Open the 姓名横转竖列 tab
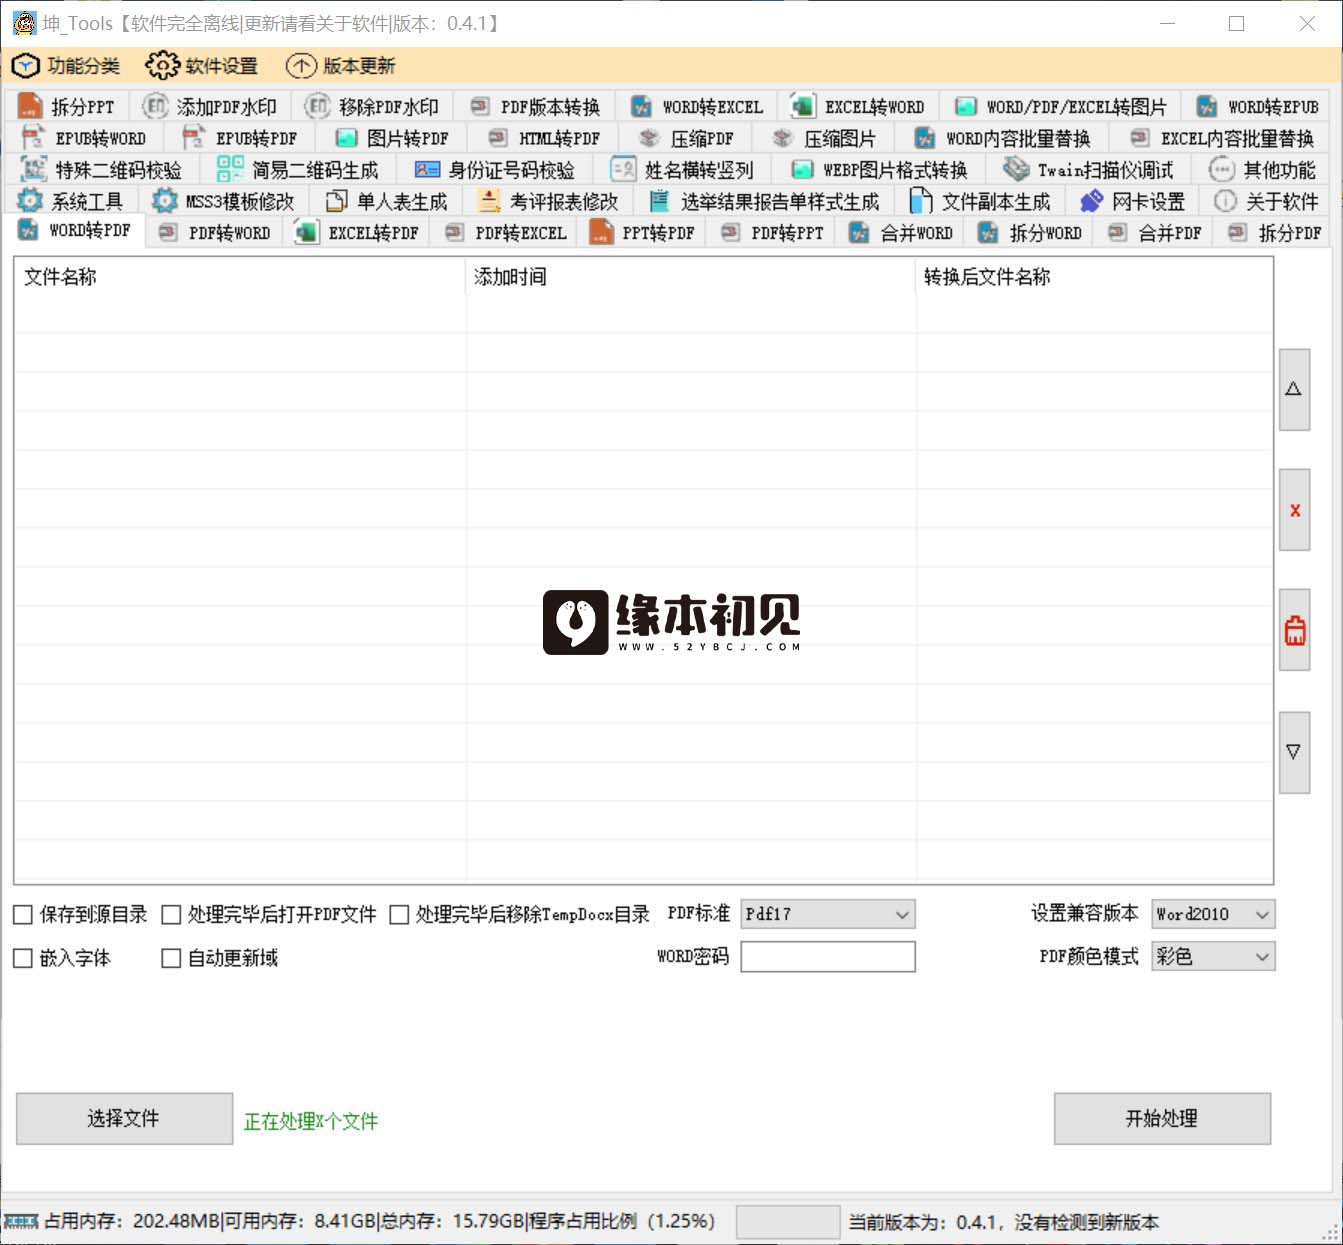1343x1245 pixels. tap(683, 170)
